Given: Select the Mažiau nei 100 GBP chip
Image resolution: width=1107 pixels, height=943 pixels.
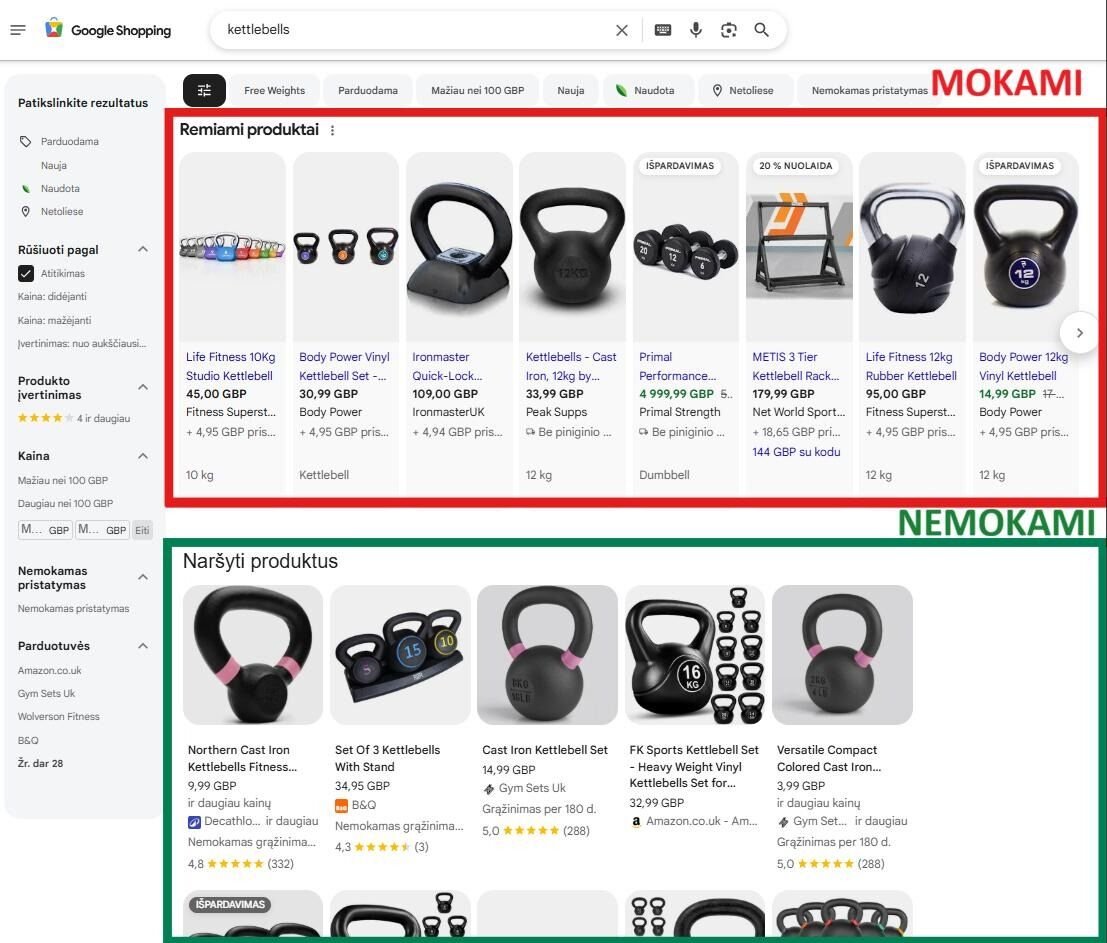Looking at the screenshot, I should (477, 90).
